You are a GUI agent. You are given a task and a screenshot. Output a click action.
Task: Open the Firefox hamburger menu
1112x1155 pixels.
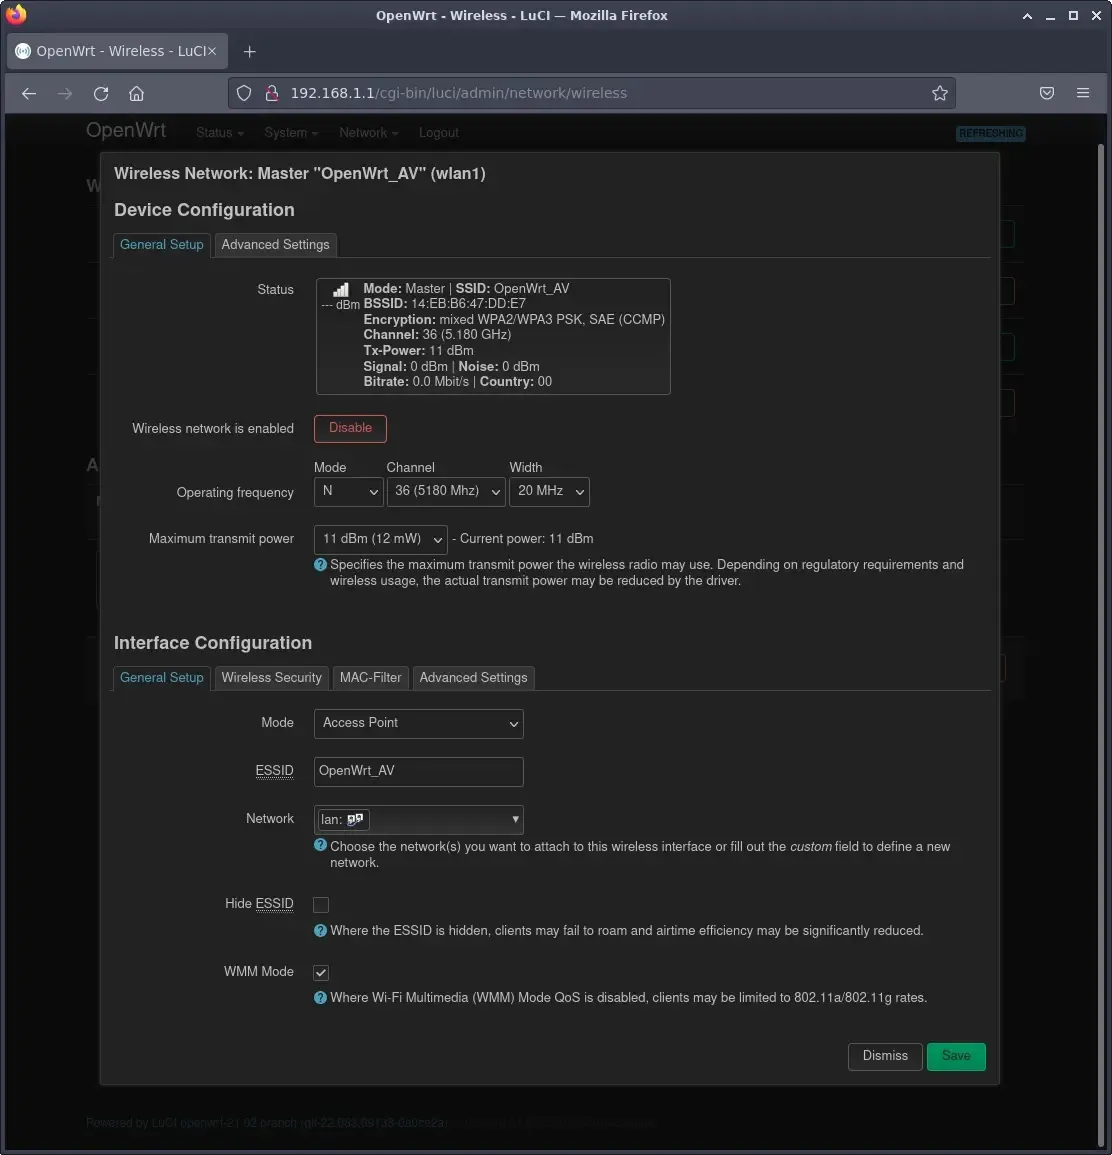click(x=1083, y=93)
